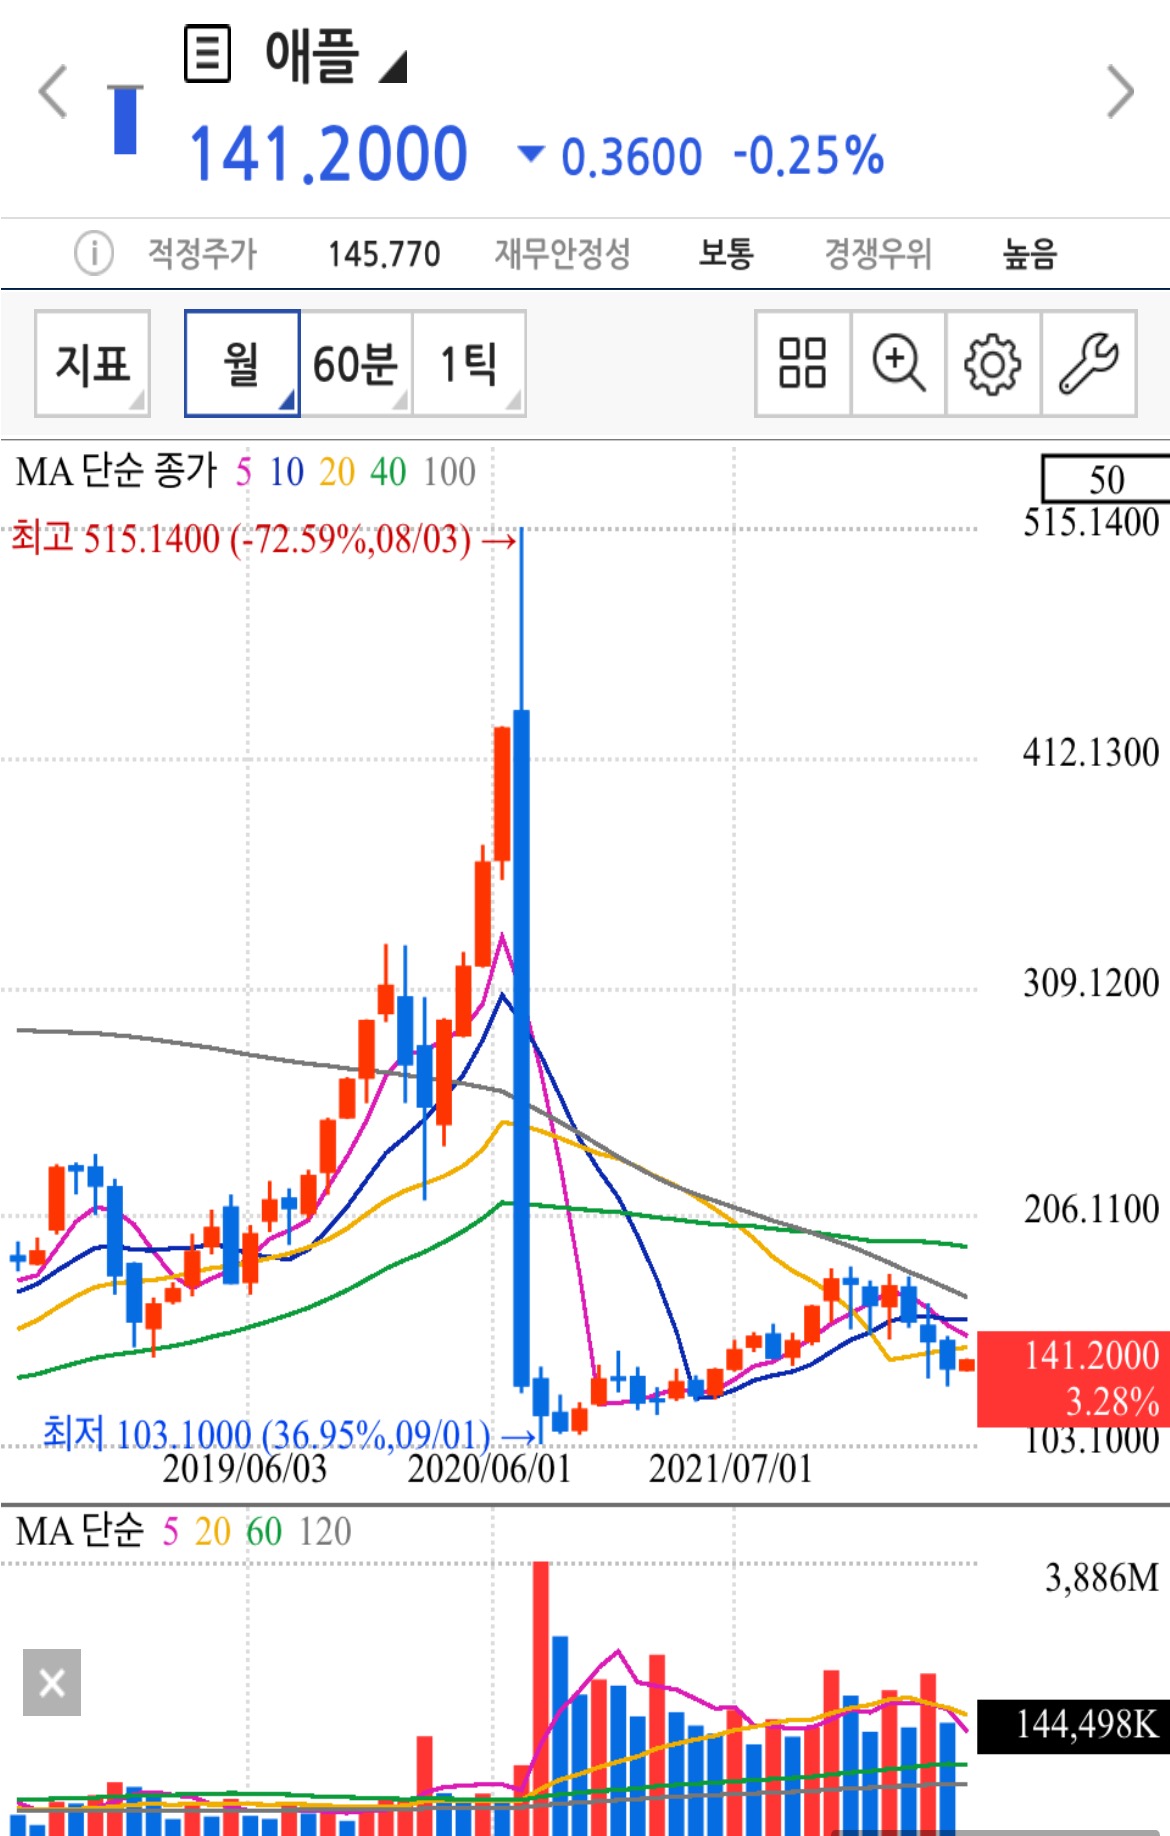Screen dimensions: 1170x1836
Task: Open the grid layout view icon
Action: (802, 363)
